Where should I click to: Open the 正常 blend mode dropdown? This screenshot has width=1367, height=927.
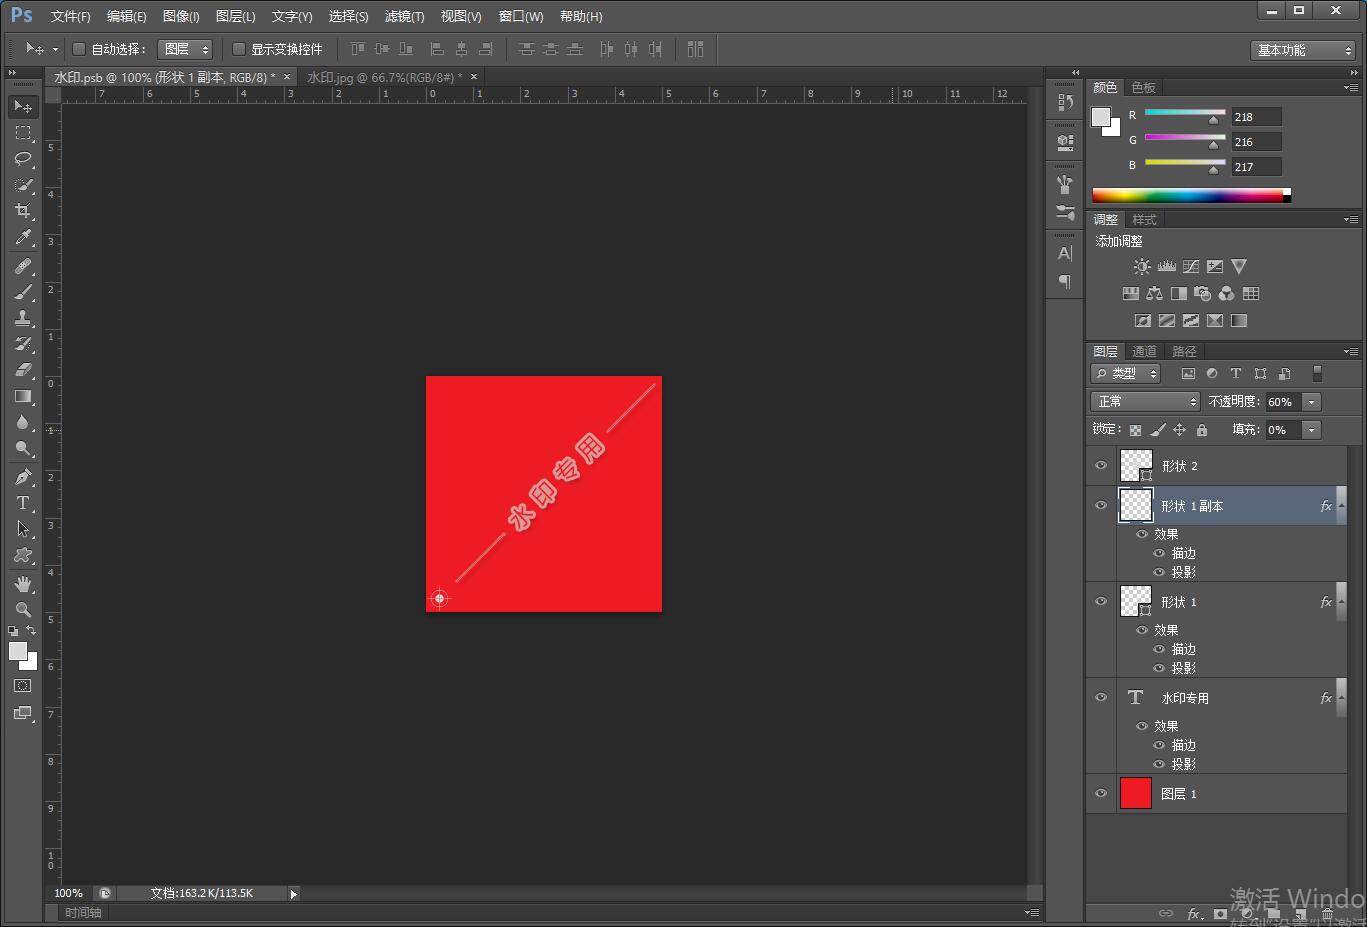pos(1145,401)
